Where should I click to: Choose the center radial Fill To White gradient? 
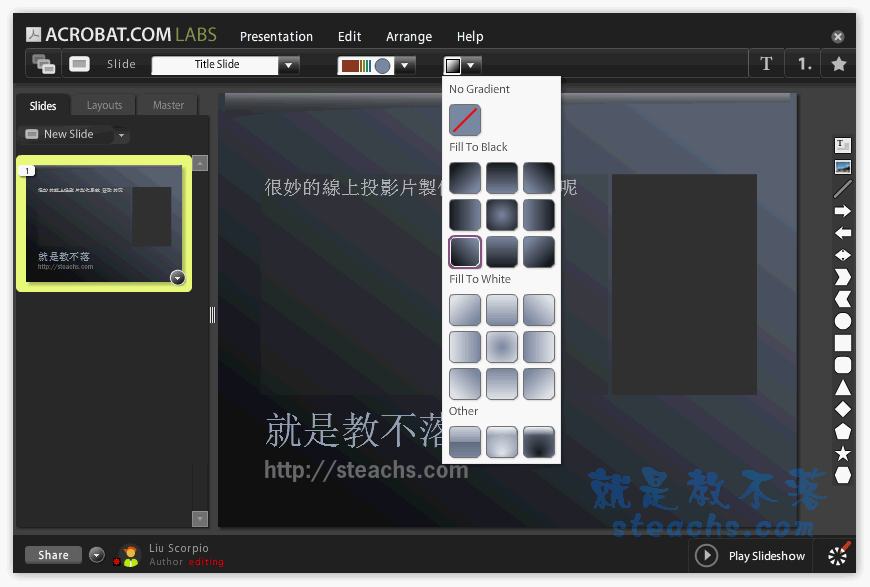tap(502, 347)
